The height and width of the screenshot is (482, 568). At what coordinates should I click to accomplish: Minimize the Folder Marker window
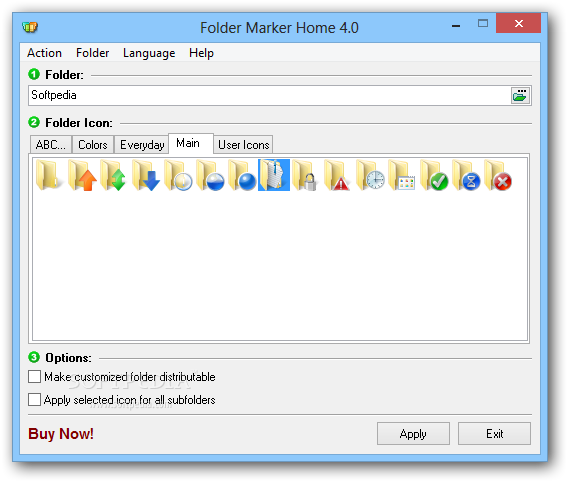pos(456,26)
